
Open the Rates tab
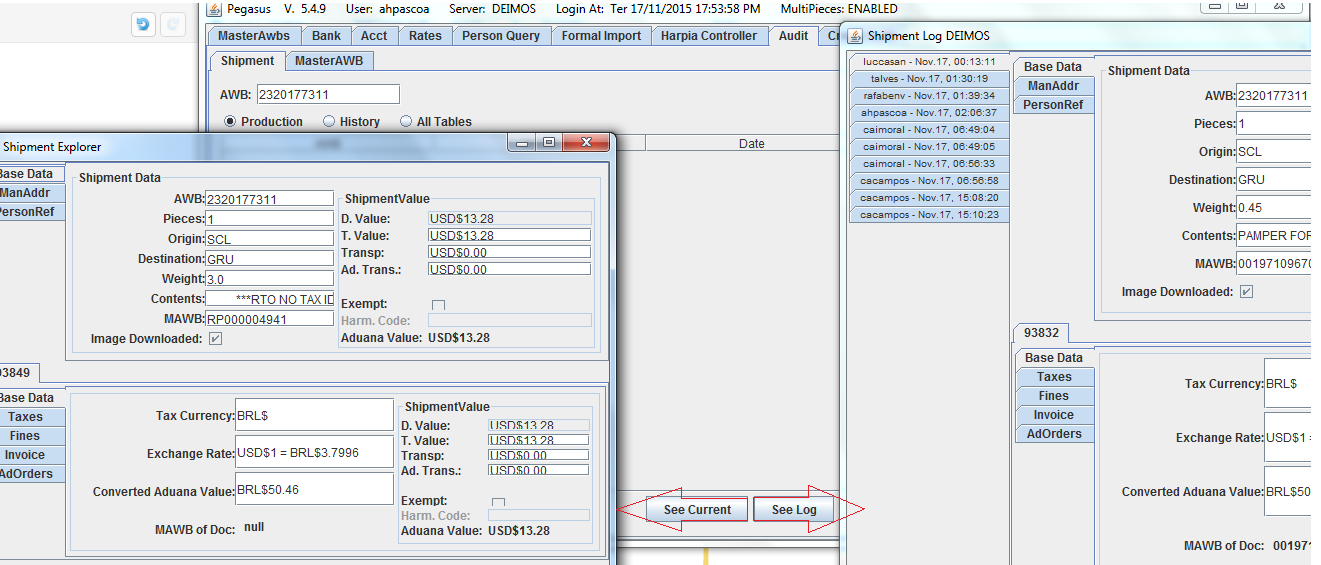425,36
